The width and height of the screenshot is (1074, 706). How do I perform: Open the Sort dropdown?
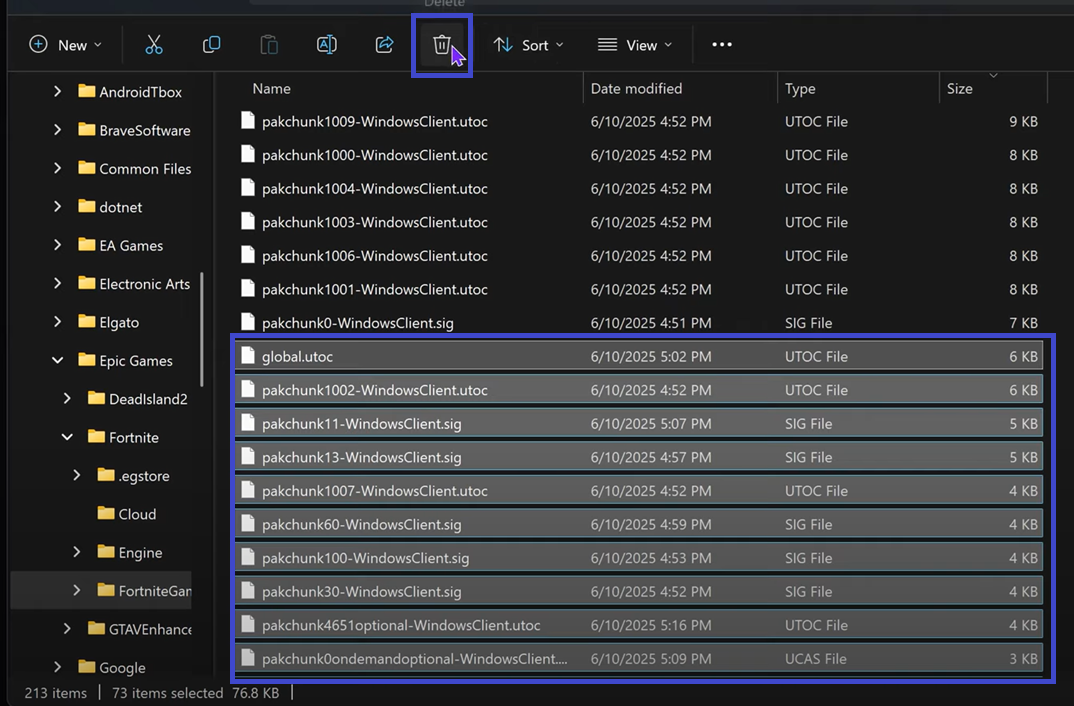click(x=528, y=45)
